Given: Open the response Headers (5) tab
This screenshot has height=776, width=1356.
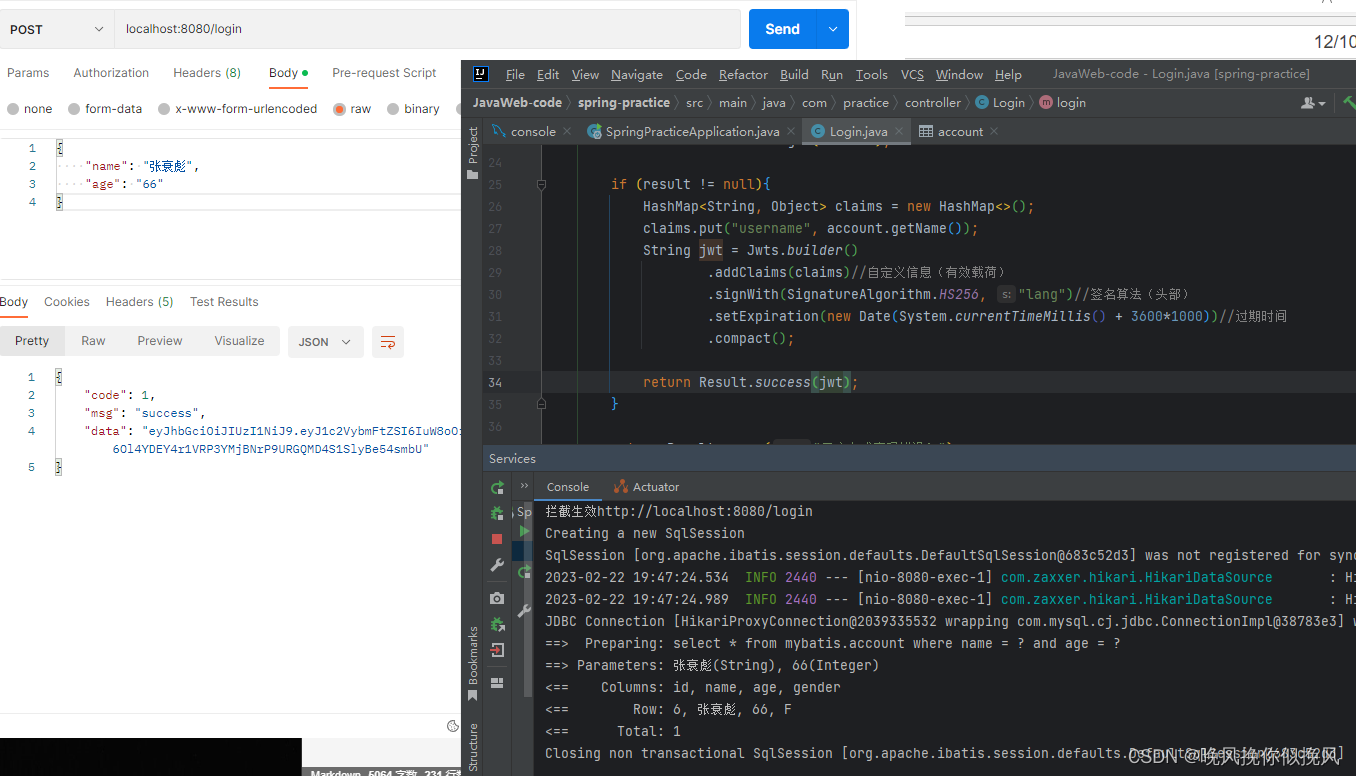Looking at the screenshot, I should click(x=139, y=302).
